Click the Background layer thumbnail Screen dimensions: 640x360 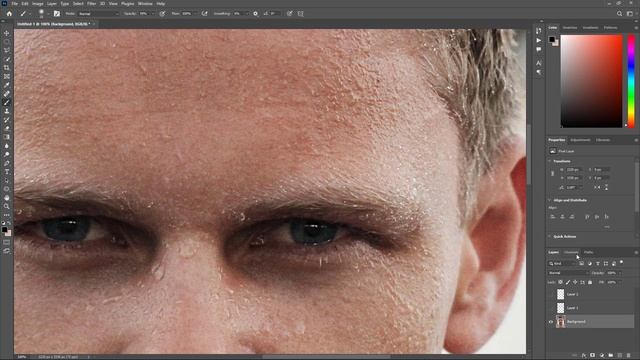tap(561, 322)
